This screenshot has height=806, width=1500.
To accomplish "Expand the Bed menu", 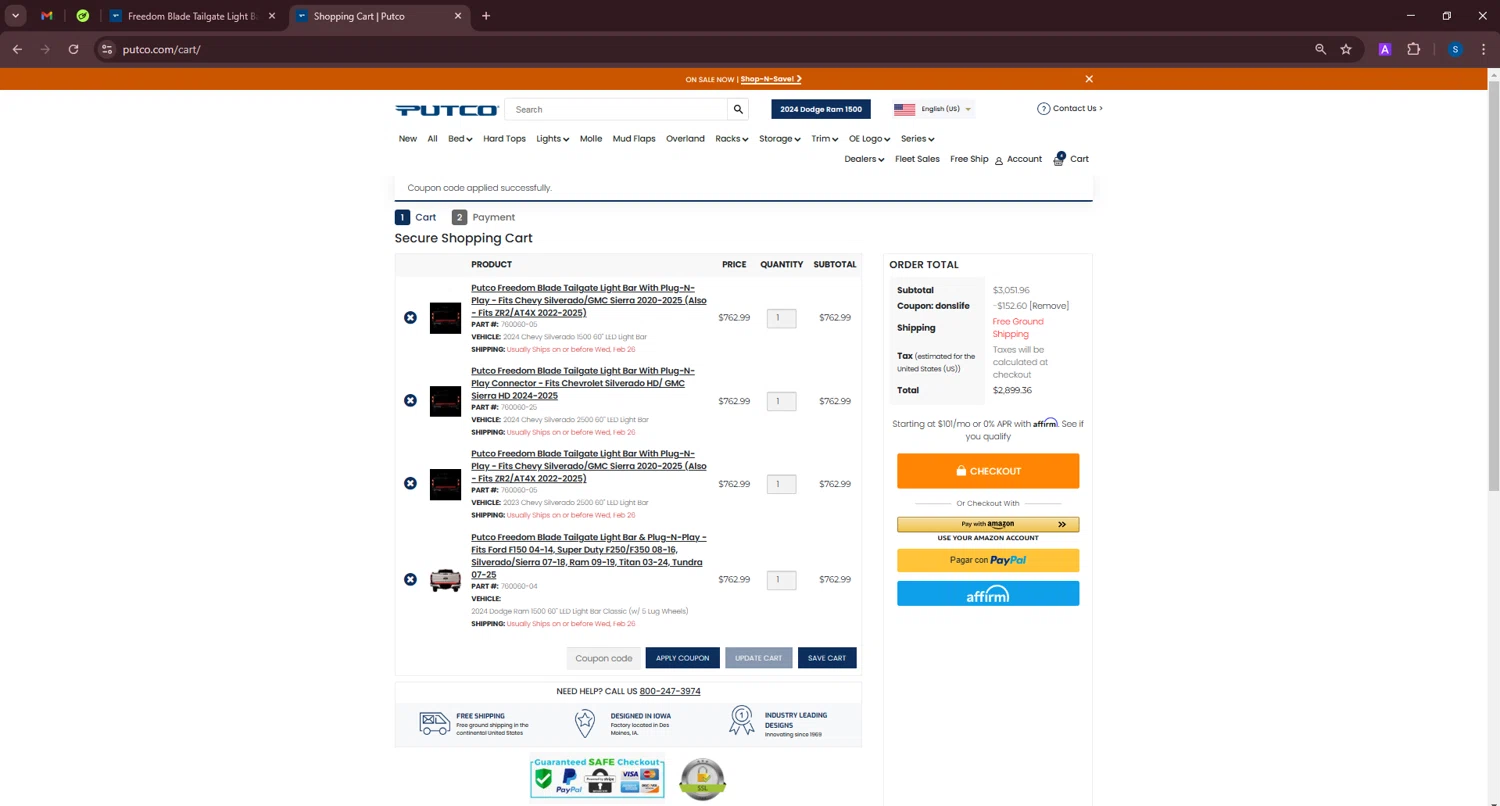I will (460, 139).
